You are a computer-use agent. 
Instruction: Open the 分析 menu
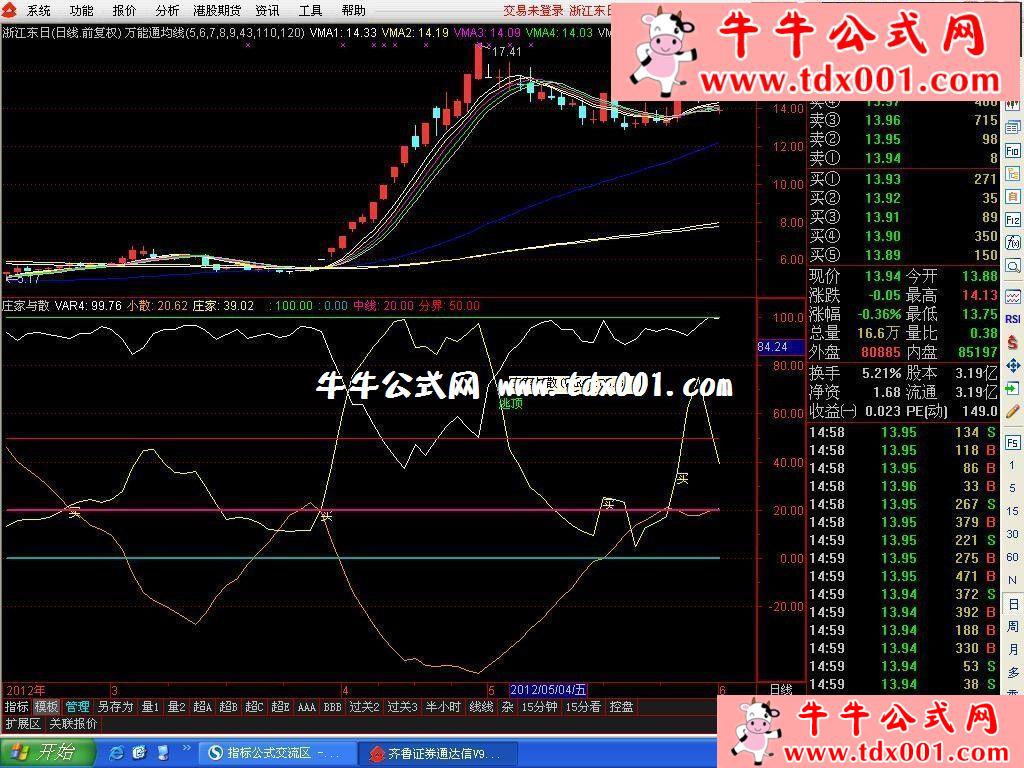point(167,11)
